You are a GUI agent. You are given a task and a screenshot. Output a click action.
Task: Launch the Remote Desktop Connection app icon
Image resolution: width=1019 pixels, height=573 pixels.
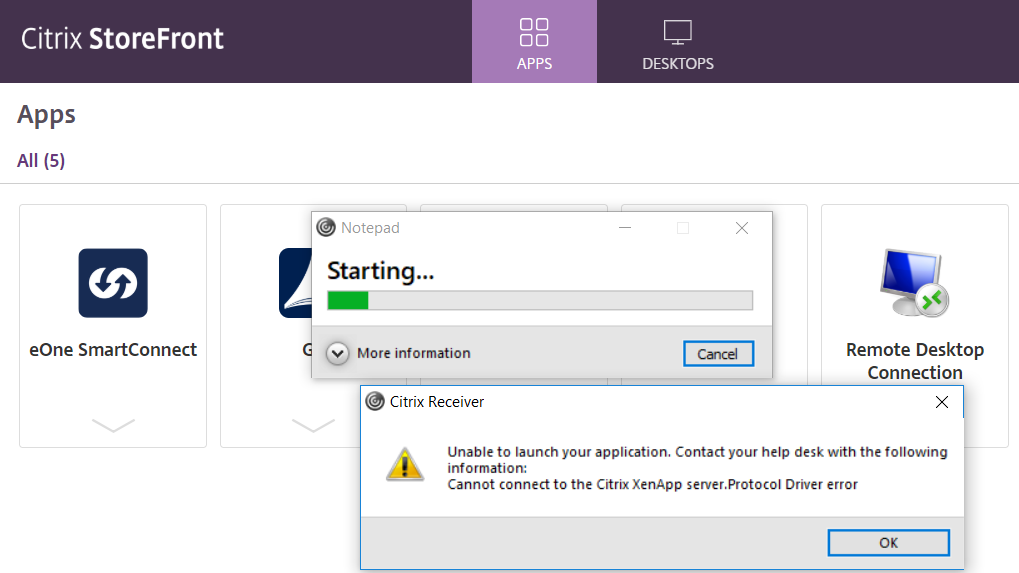(x=914, y=283)
